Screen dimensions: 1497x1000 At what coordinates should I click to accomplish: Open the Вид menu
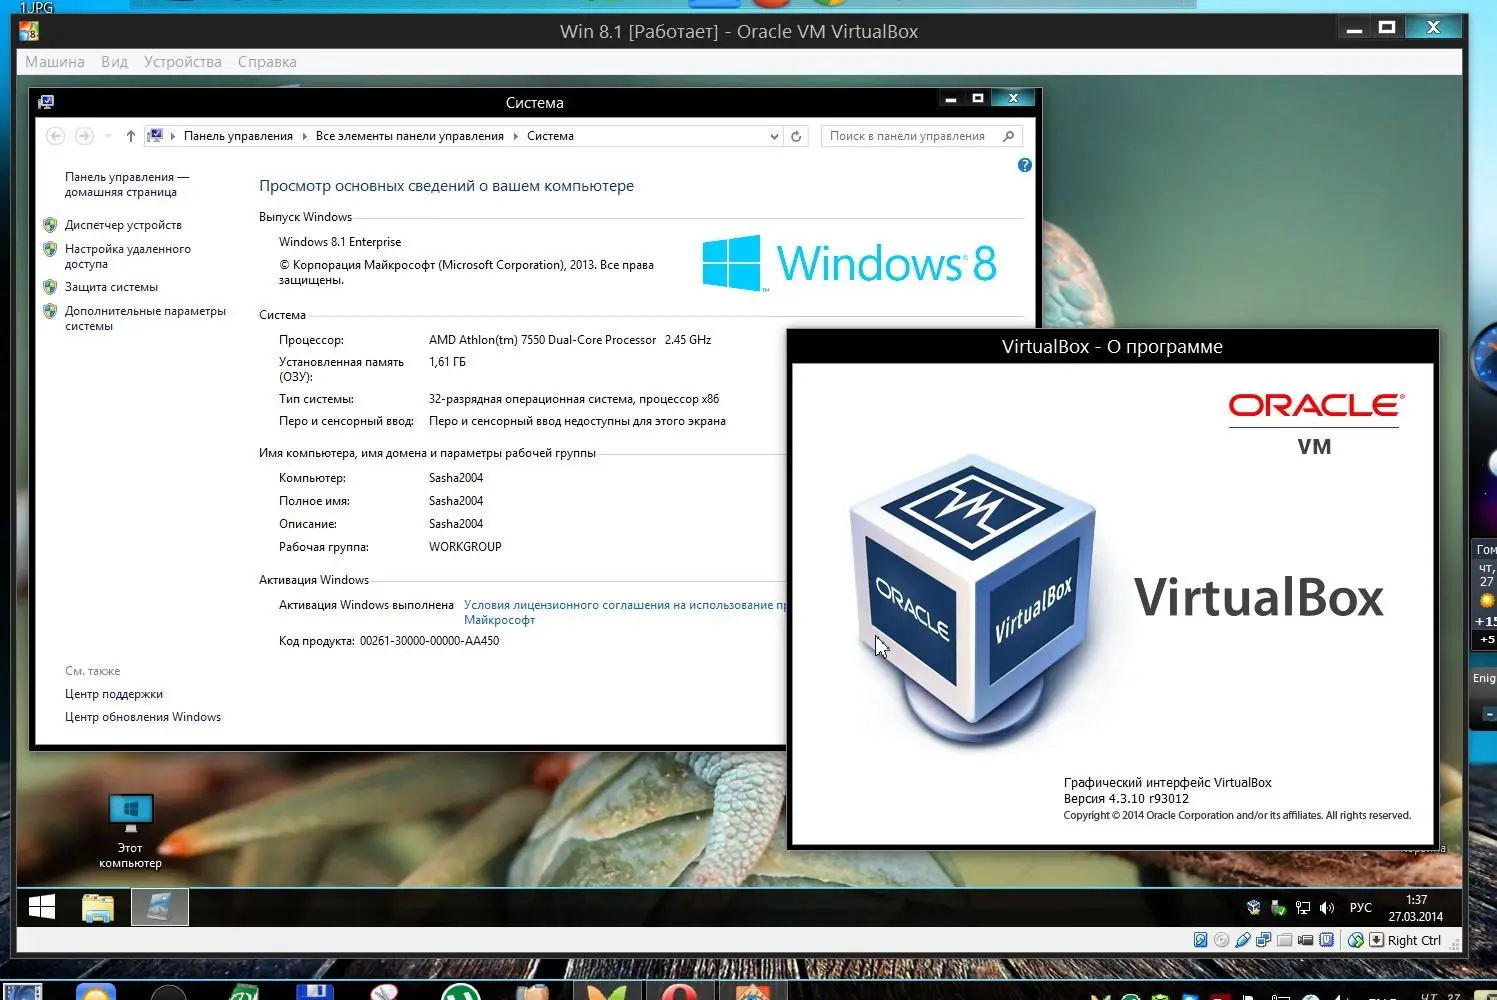[x=114, y=62]
